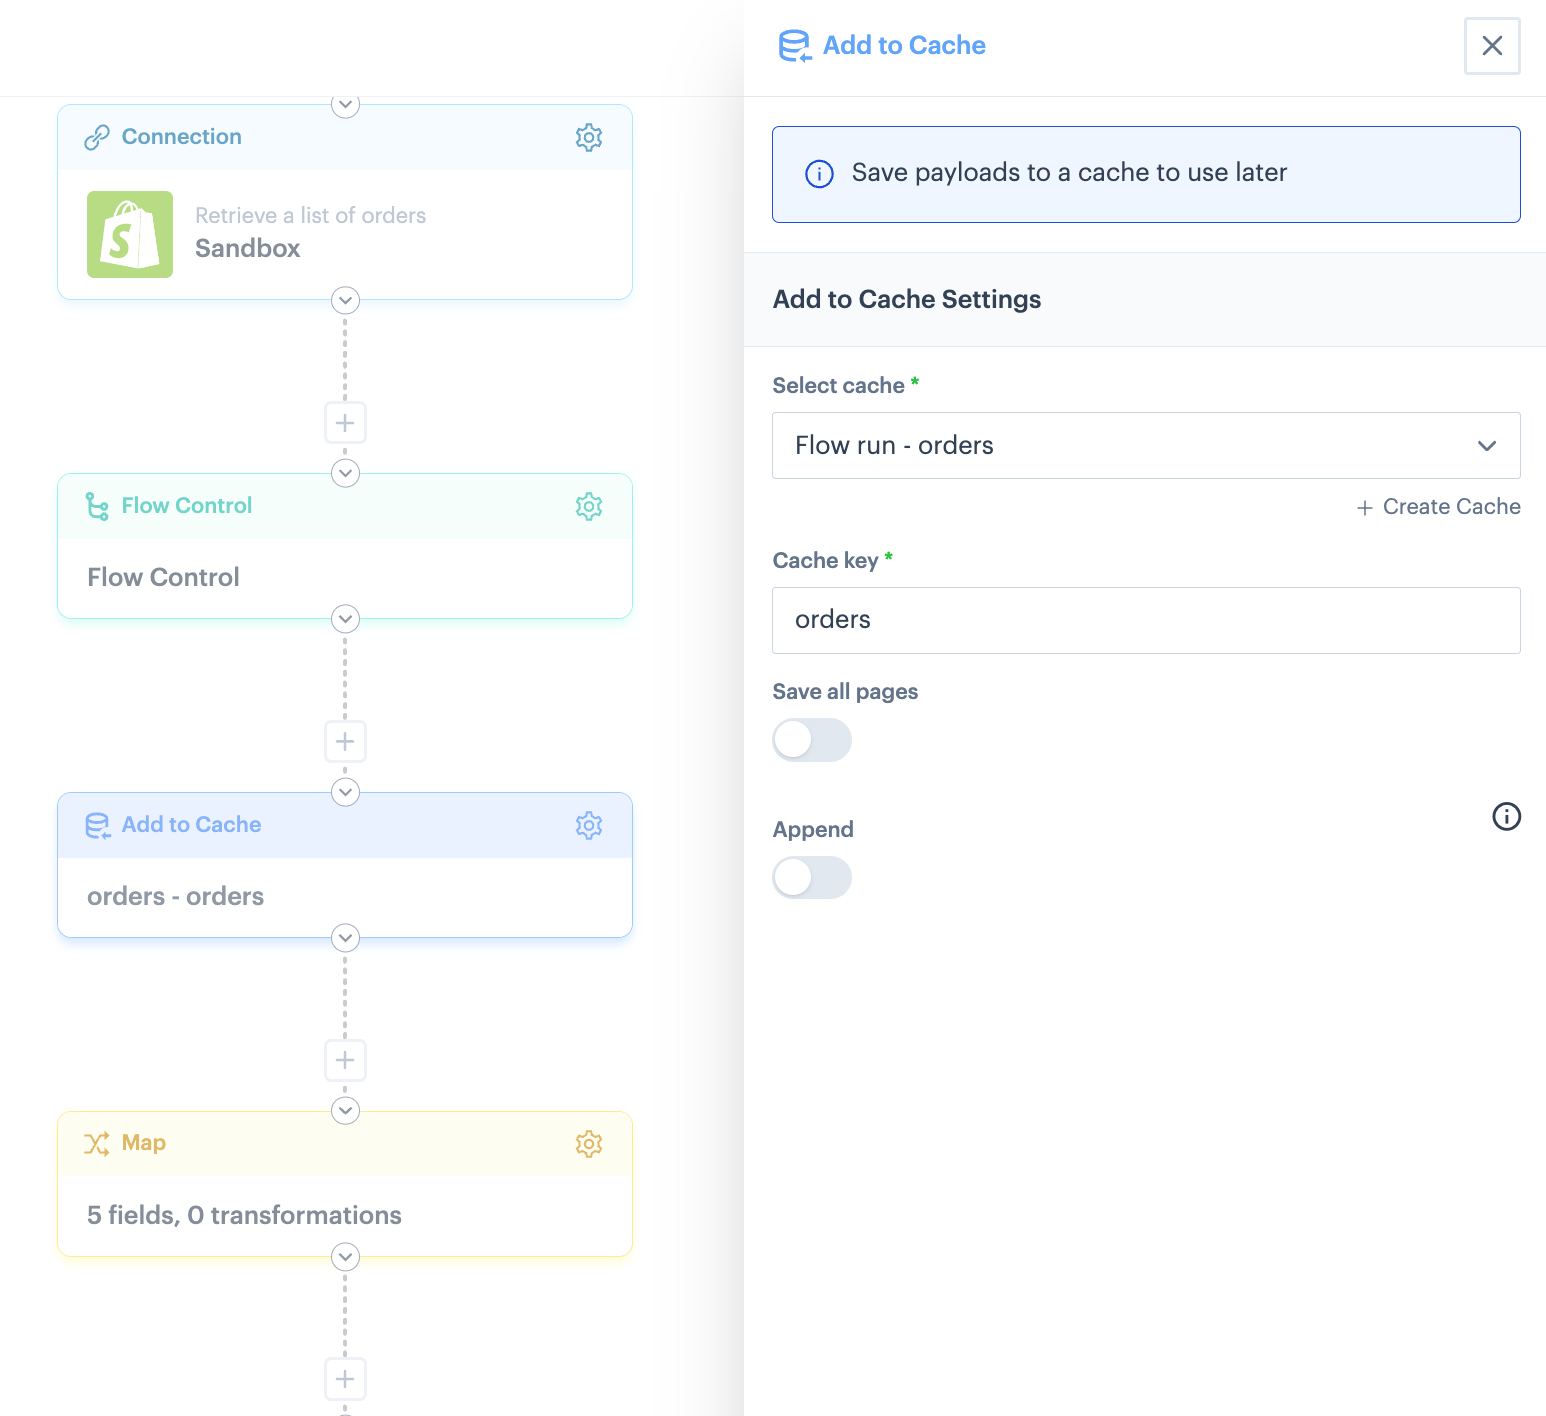Add step between Add to Cache and Map
1546x1416 pixels.
tap(345, 1060)
